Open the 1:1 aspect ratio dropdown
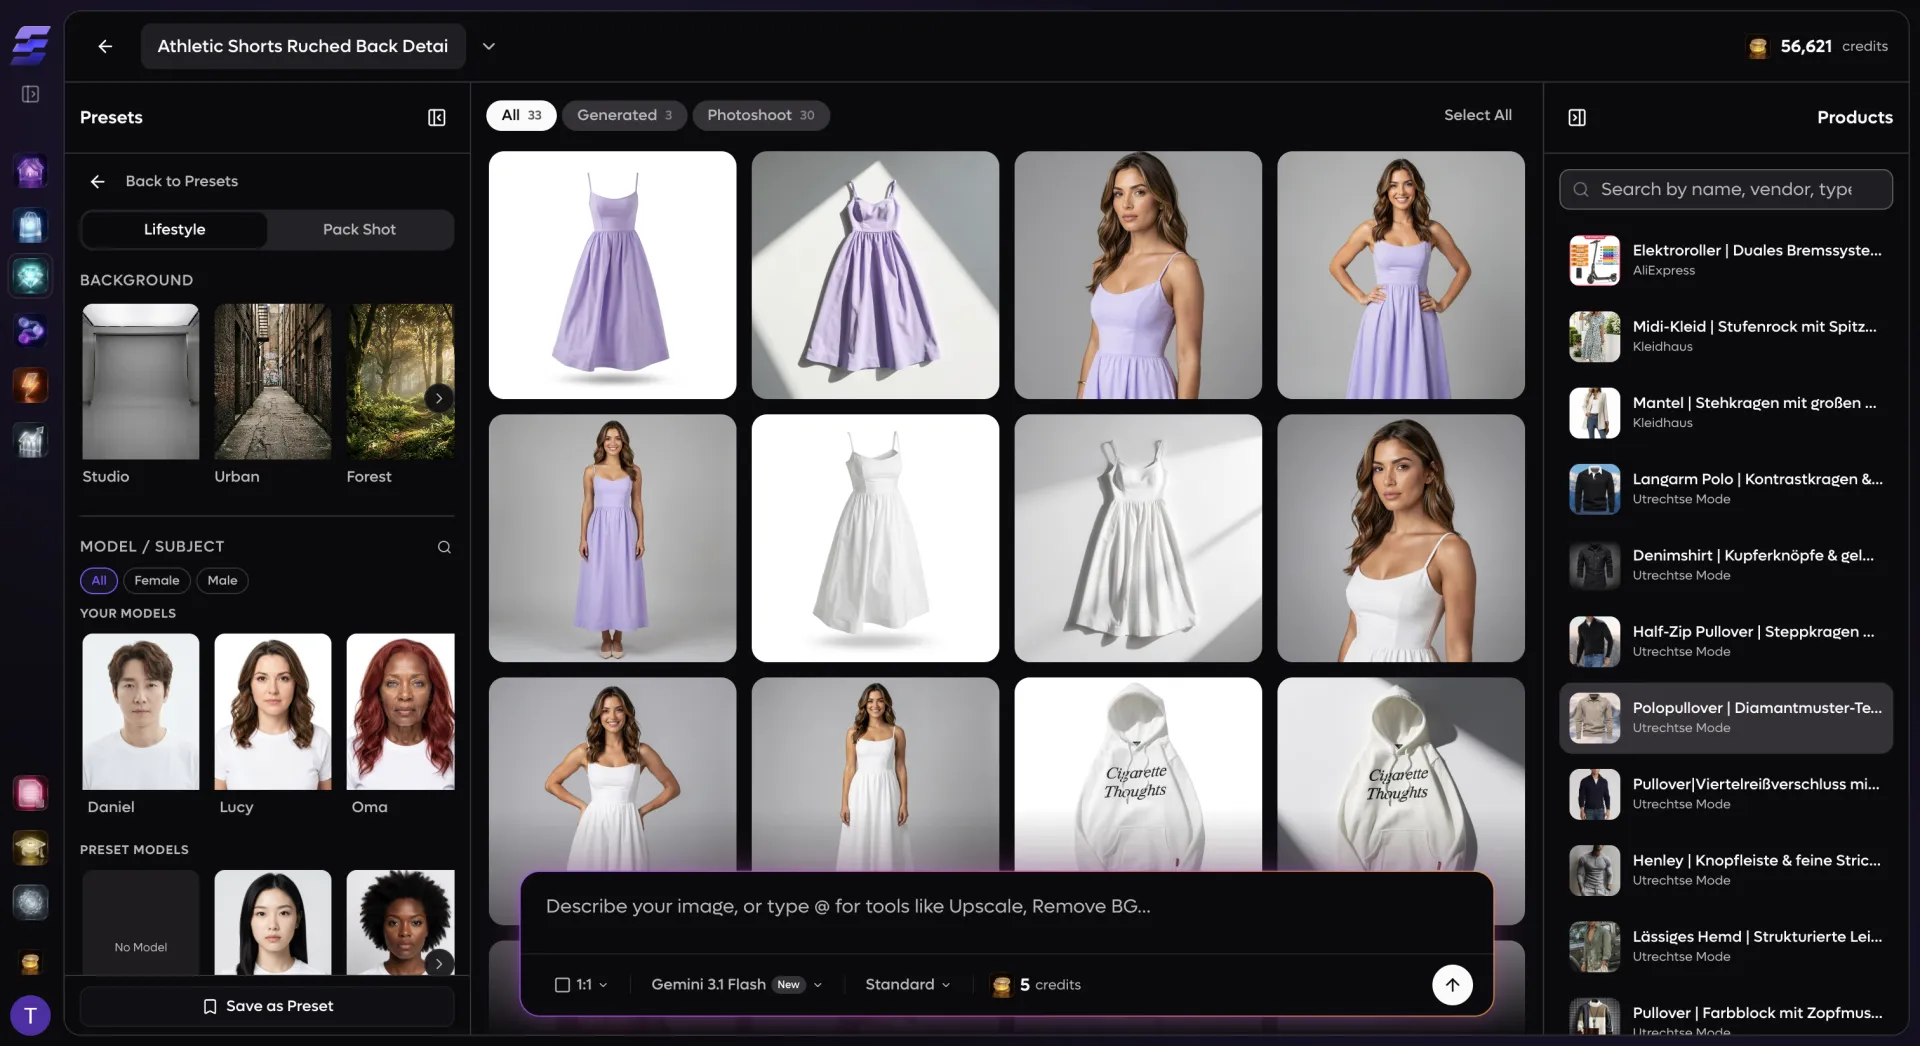 tap(581, 984)
